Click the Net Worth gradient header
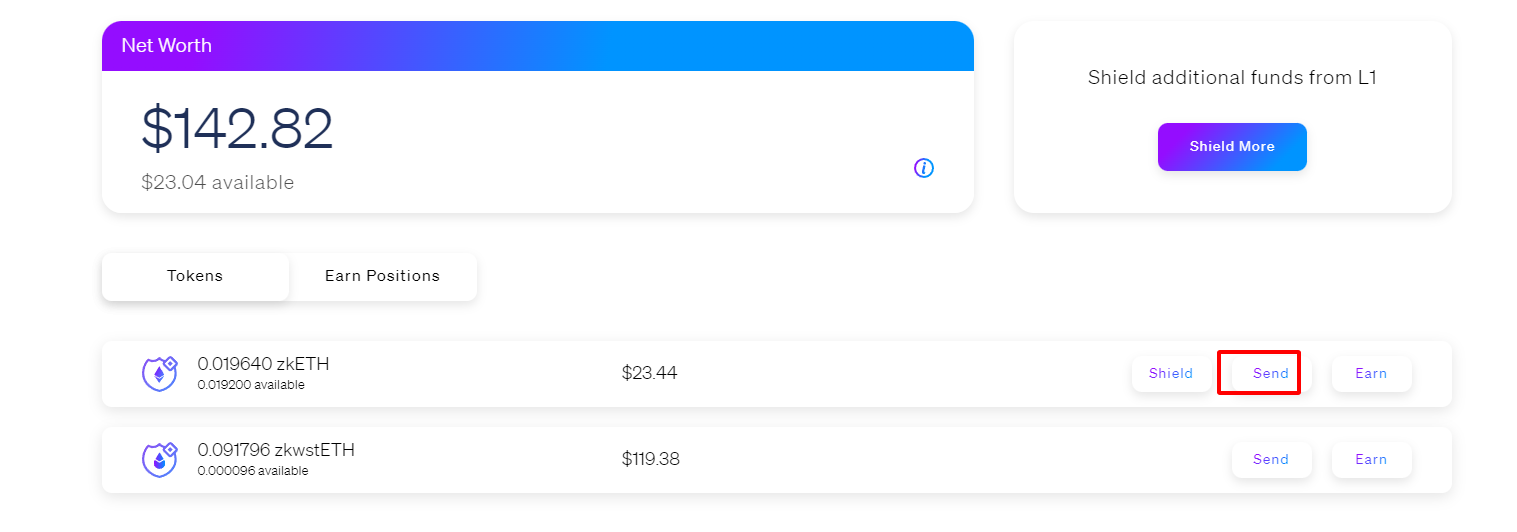This screenshot has height=532, width=1517. click(x=538, y=46)
